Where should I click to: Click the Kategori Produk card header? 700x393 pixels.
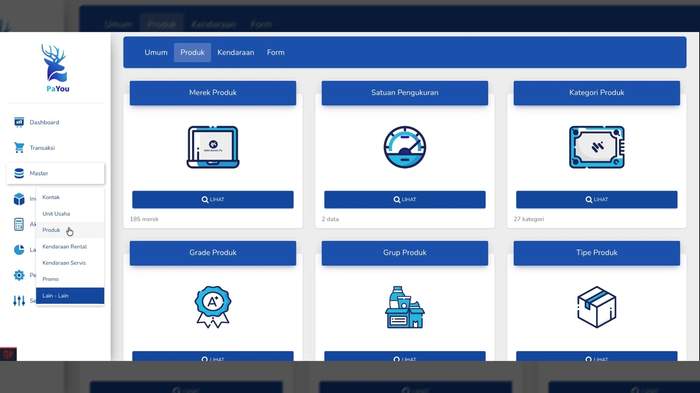click(596, 93)
